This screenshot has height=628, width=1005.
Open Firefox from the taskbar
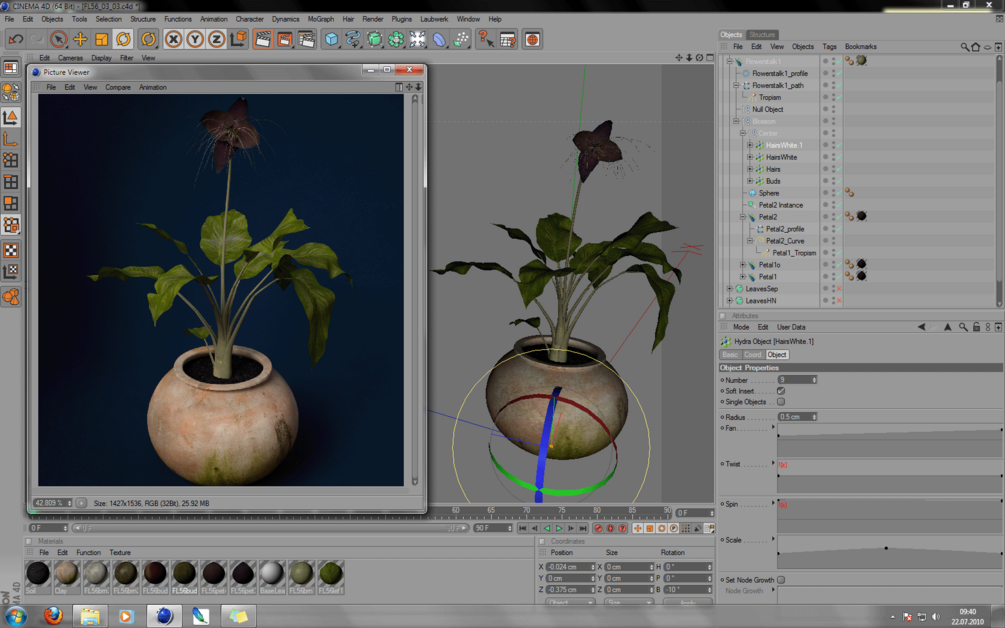[53, 616]
